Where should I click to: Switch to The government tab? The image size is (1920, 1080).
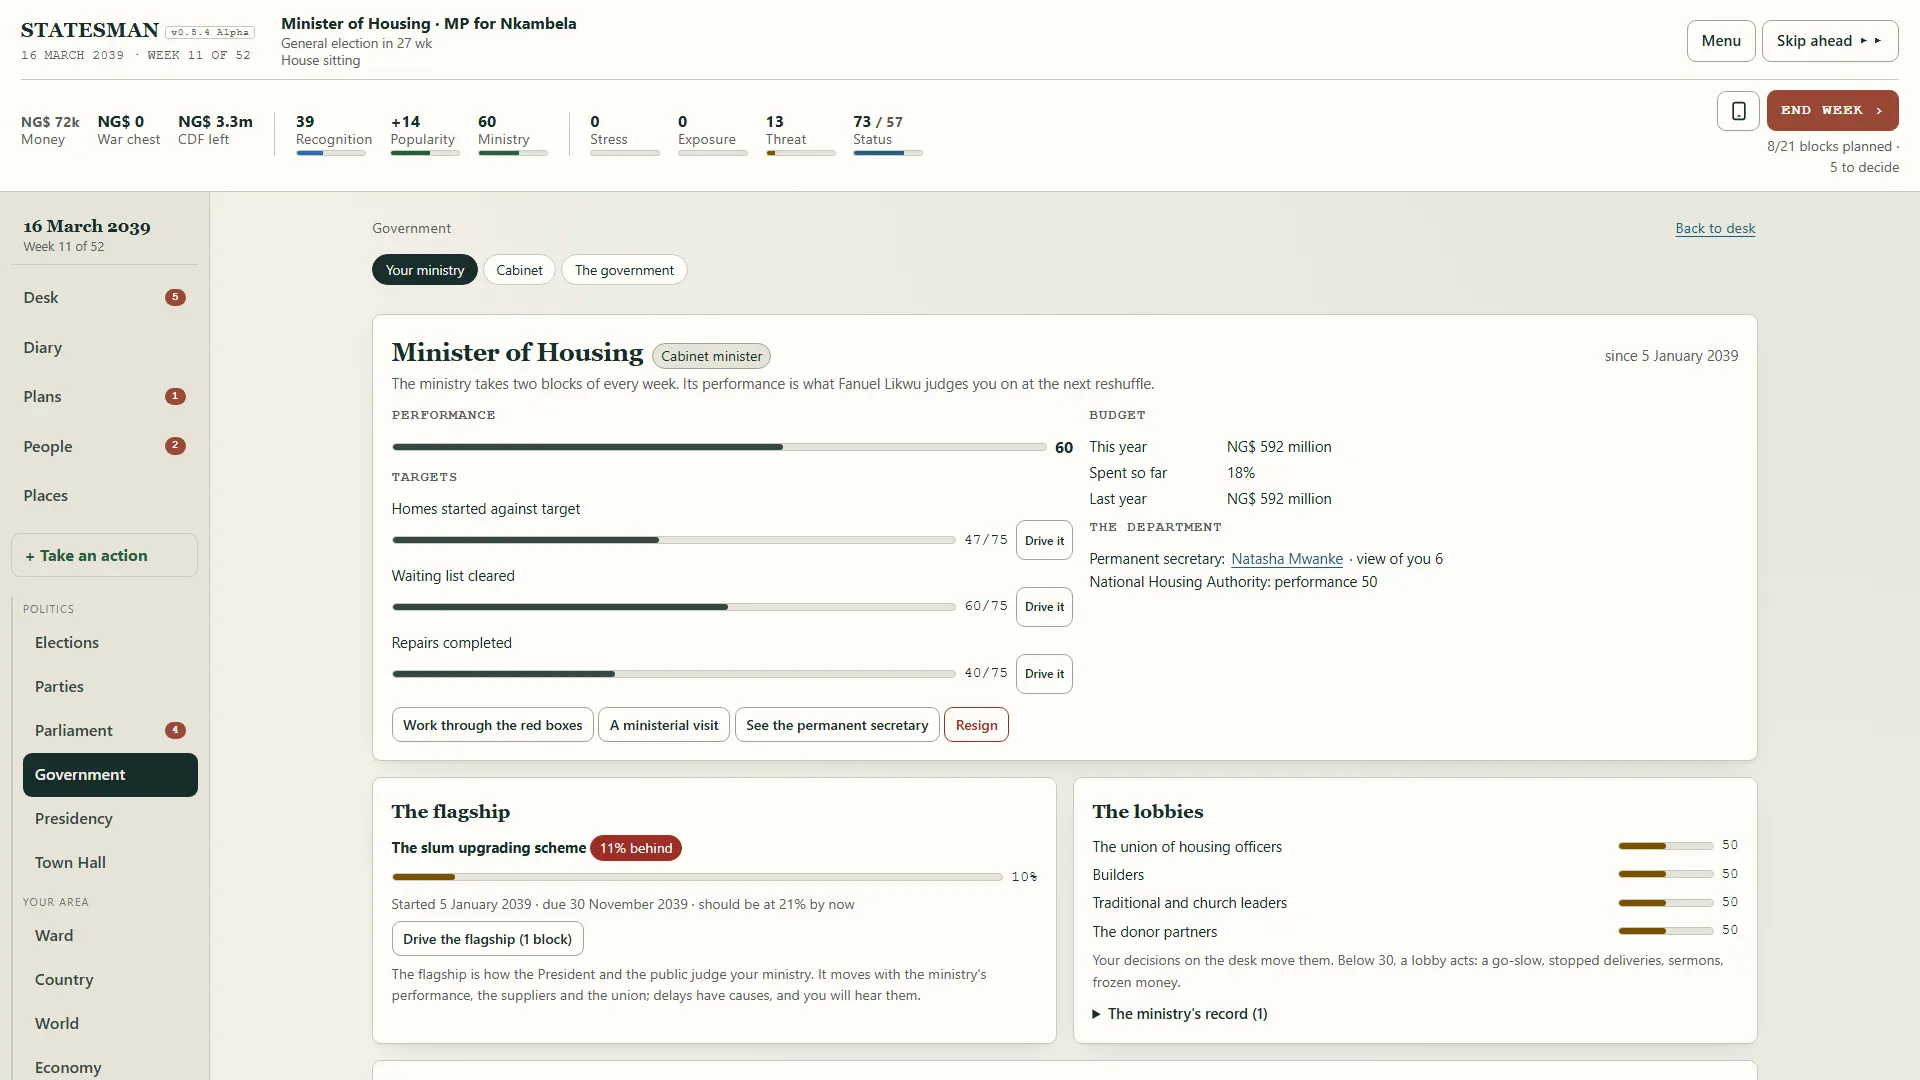click(624, 270)
